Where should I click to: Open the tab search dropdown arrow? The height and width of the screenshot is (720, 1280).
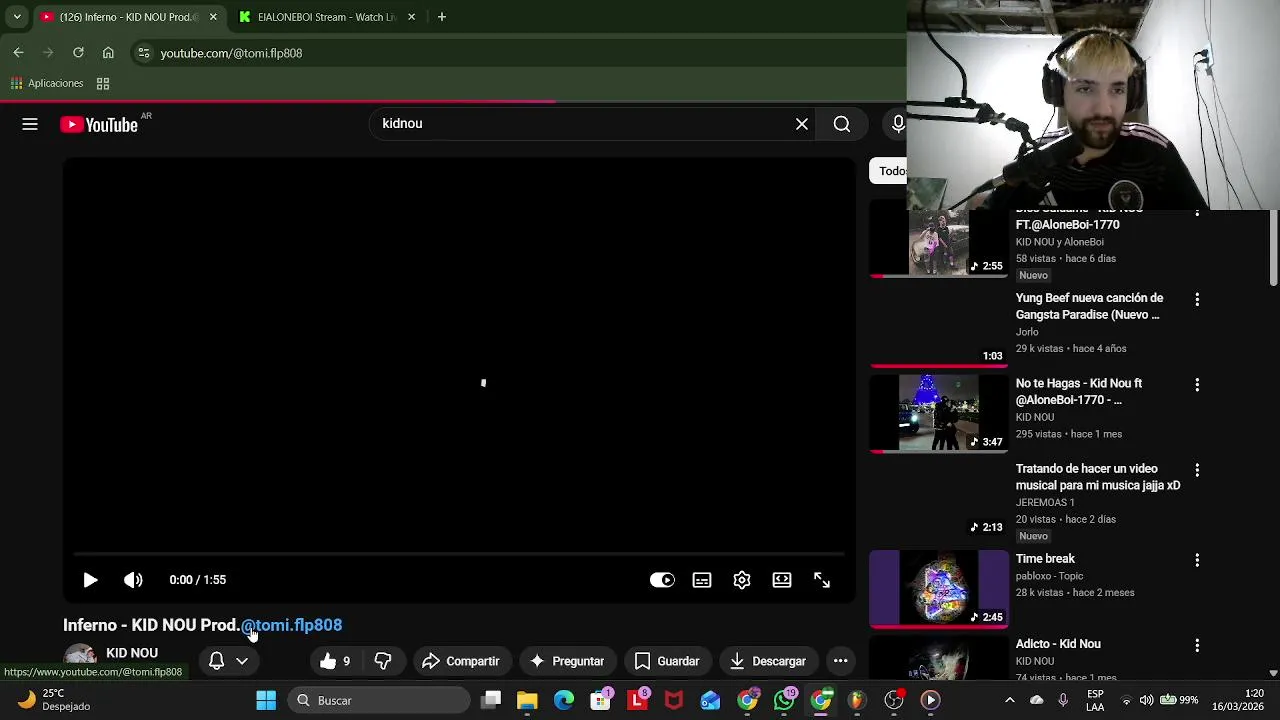click(17, 17)
